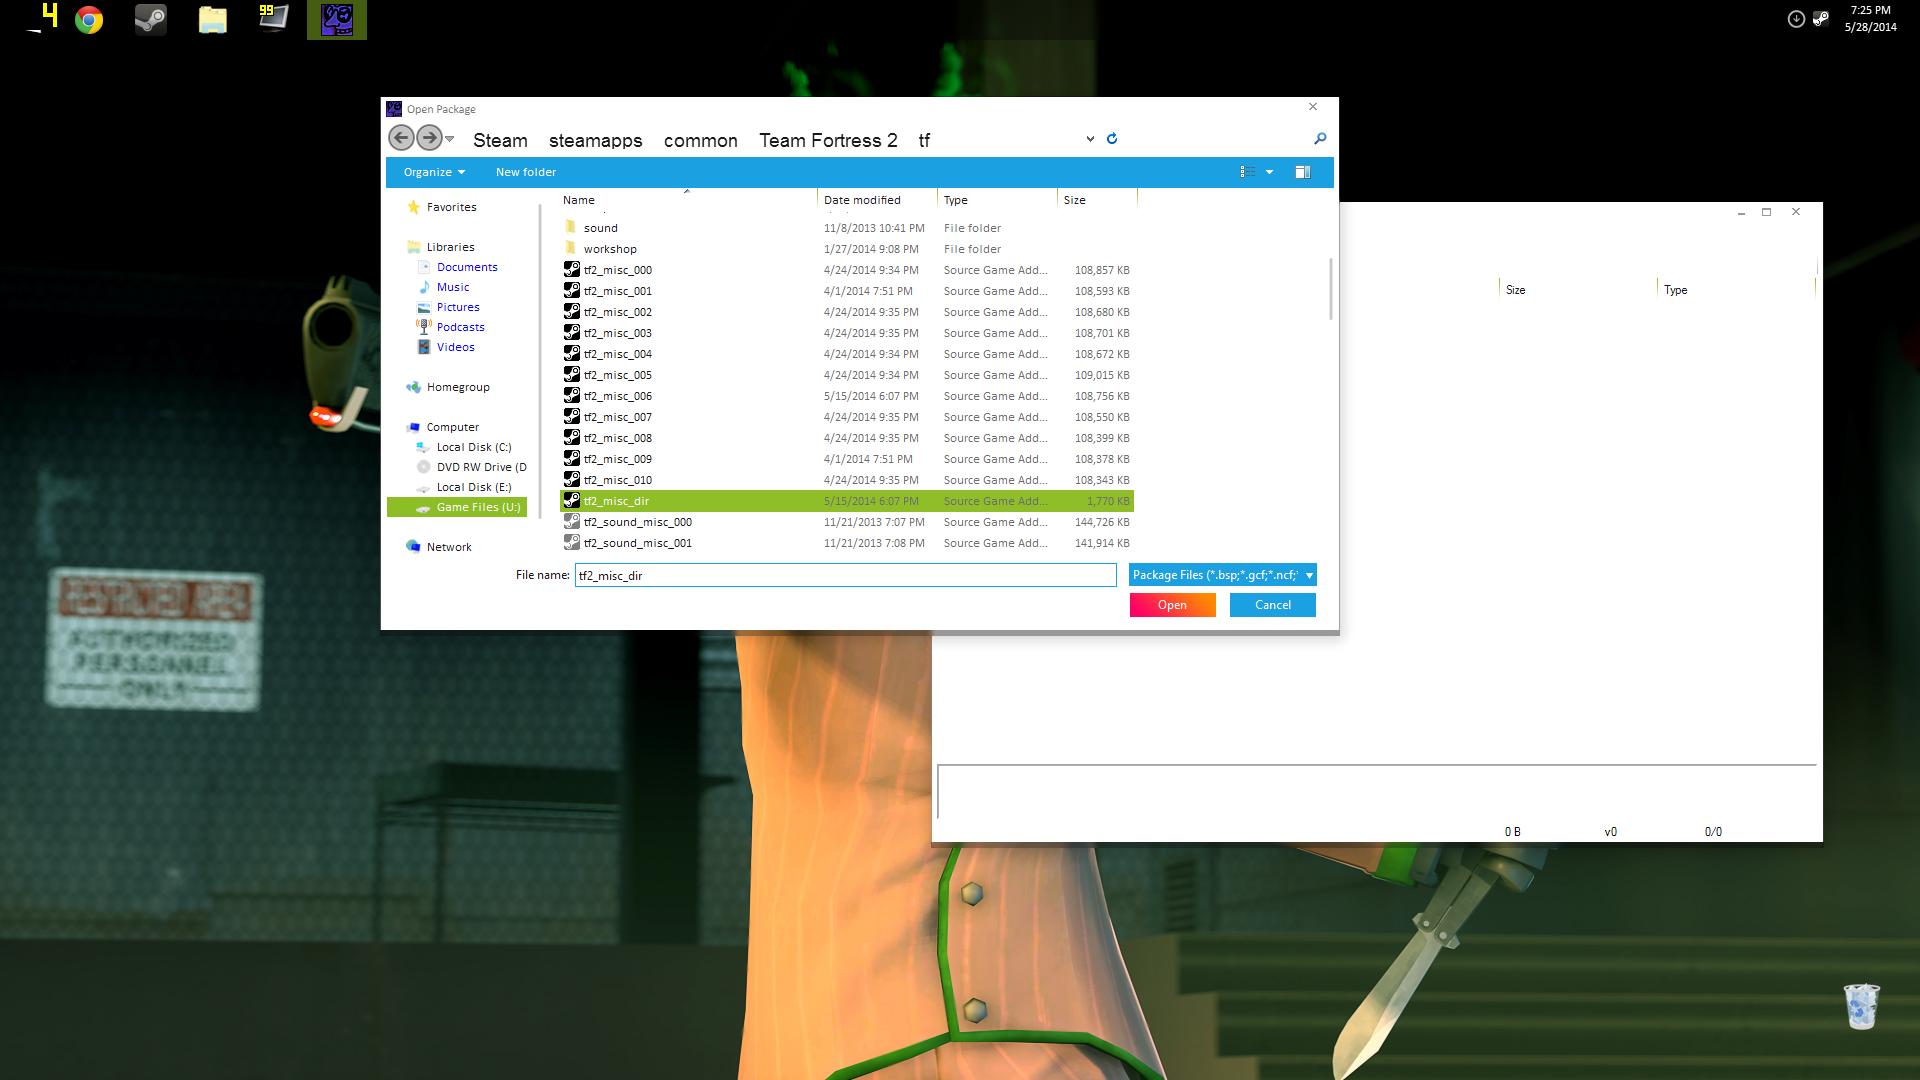Click Type column in background window
Screen dimensions: 1920x1080
1676,290
